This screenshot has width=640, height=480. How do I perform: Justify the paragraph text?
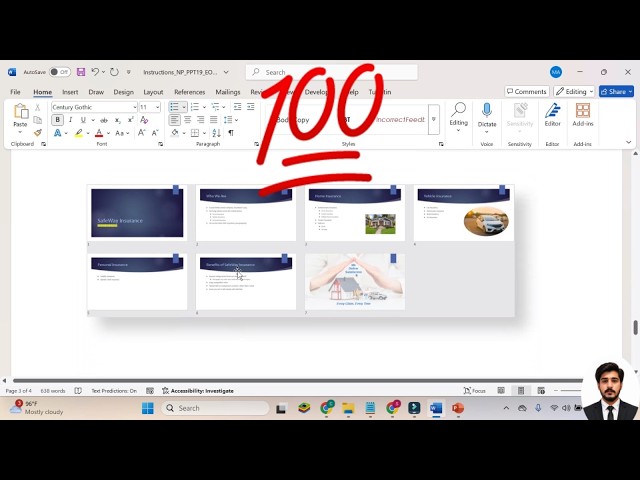(x=213, y=120)
